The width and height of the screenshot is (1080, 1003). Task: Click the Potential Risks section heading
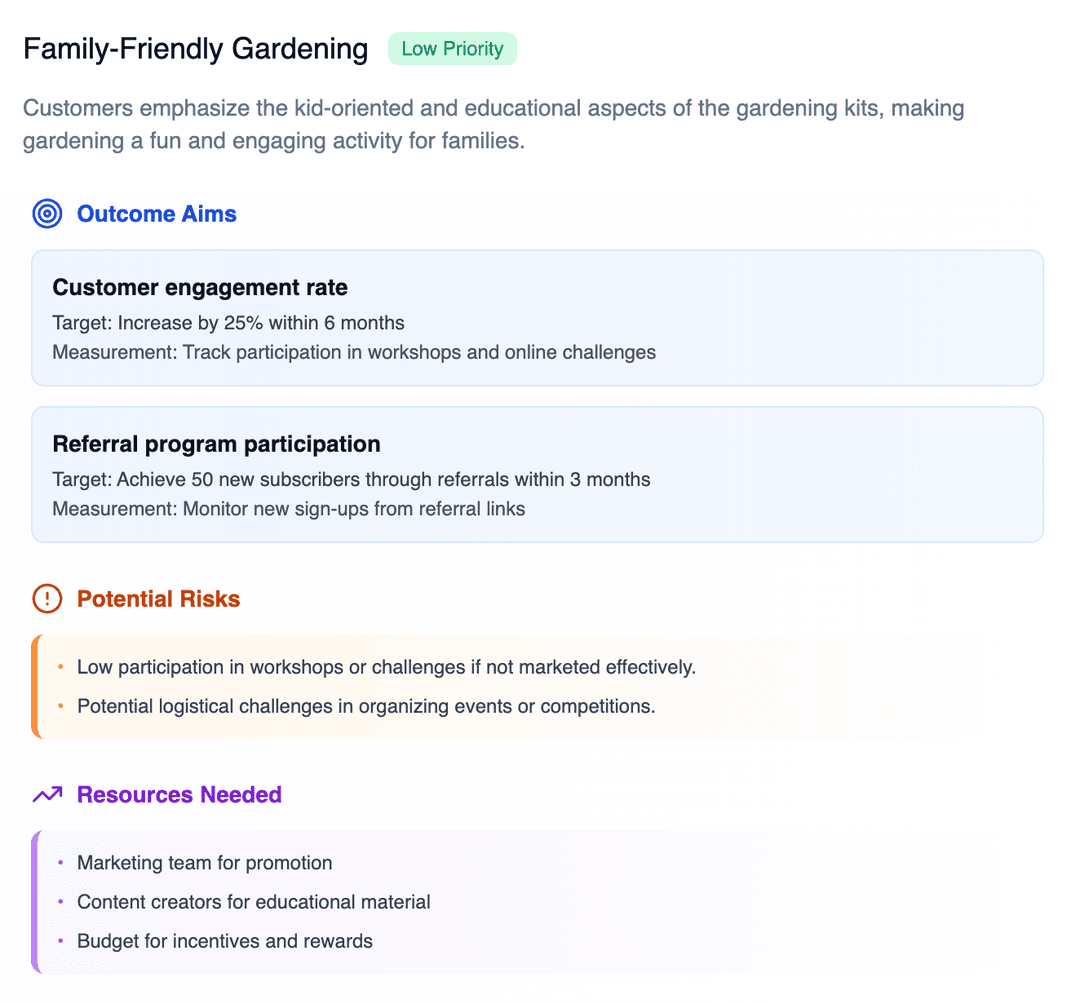click(158, 599)
